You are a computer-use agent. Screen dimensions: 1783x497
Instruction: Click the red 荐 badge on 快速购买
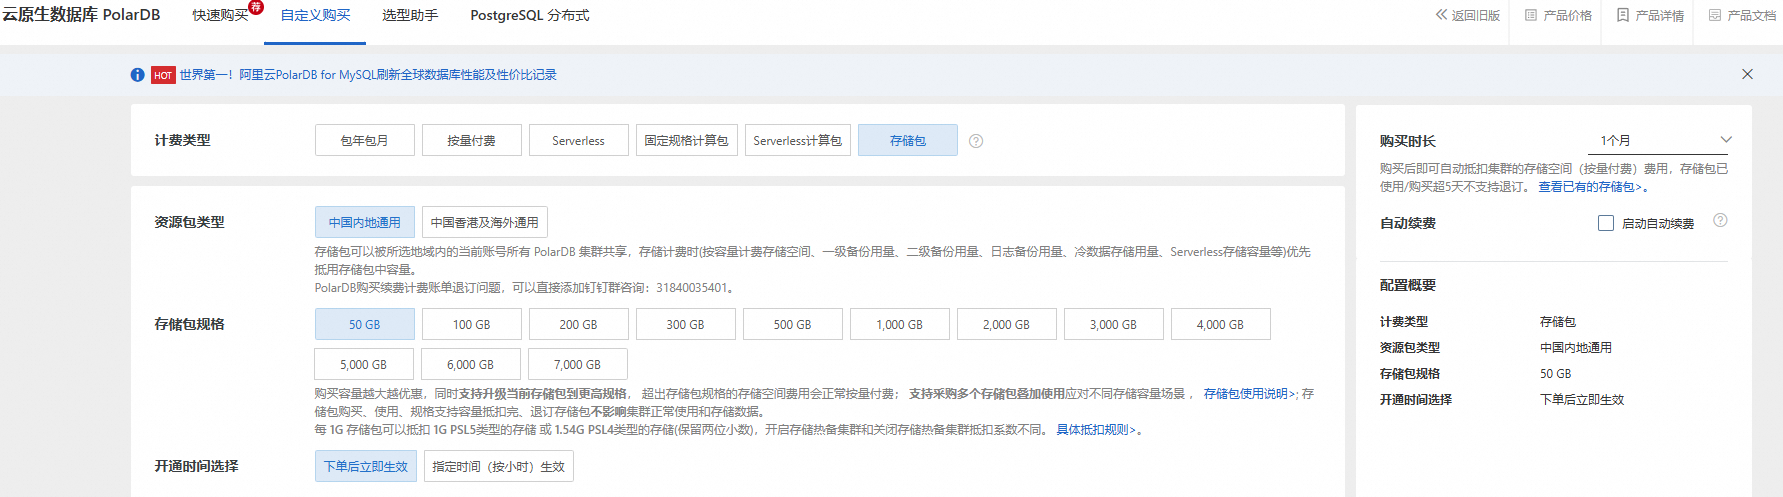pyautogui.click(x=256, y=7)
